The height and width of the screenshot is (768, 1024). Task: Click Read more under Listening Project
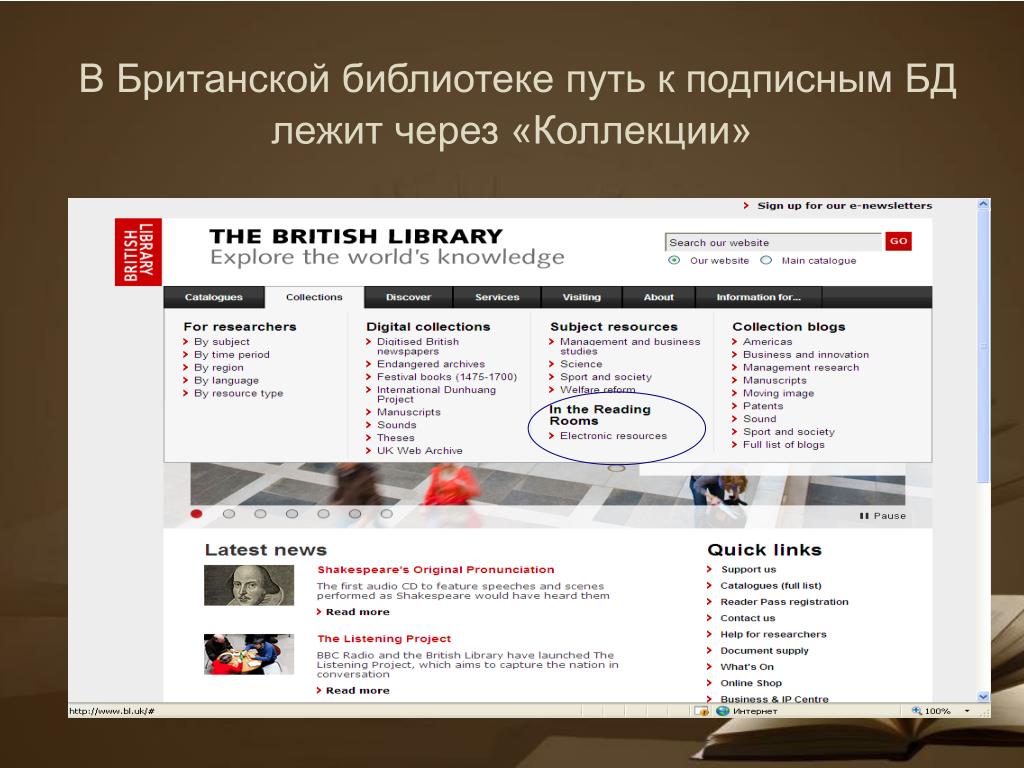(x=357, y=690)
